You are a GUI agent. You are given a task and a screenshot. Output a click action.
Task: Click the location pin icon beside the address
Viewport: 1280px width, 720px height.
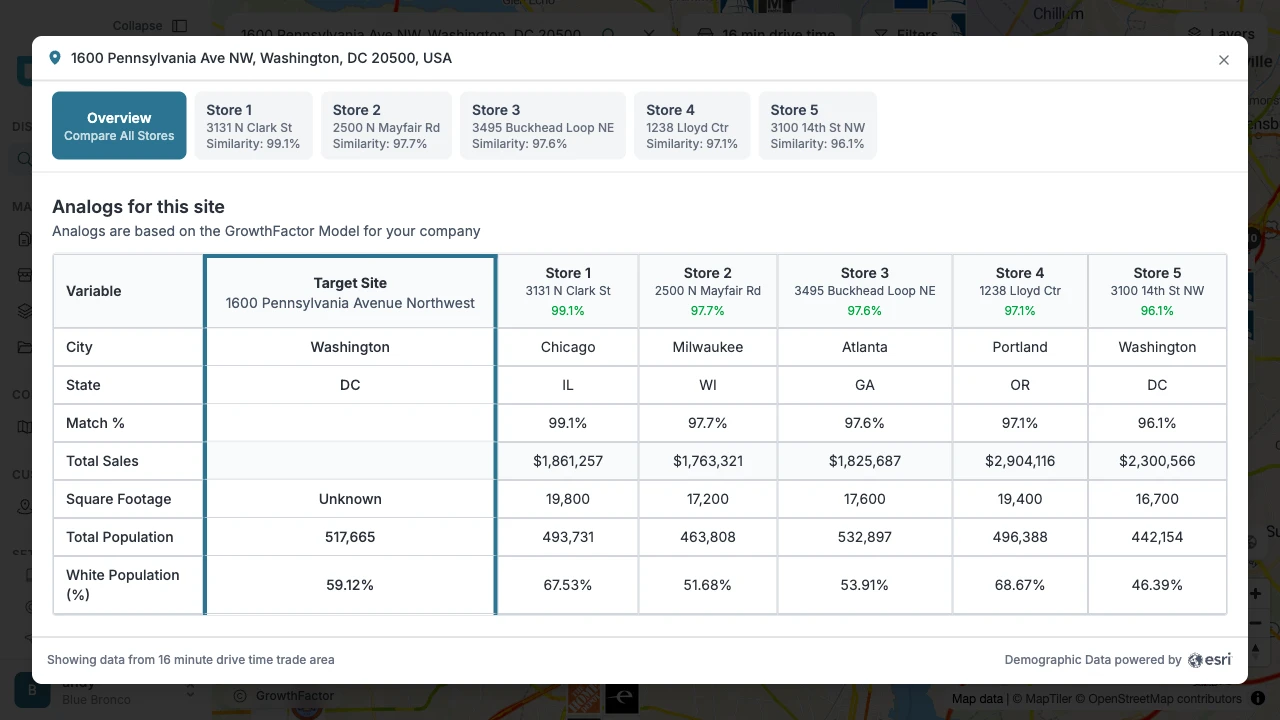point(55,57)
